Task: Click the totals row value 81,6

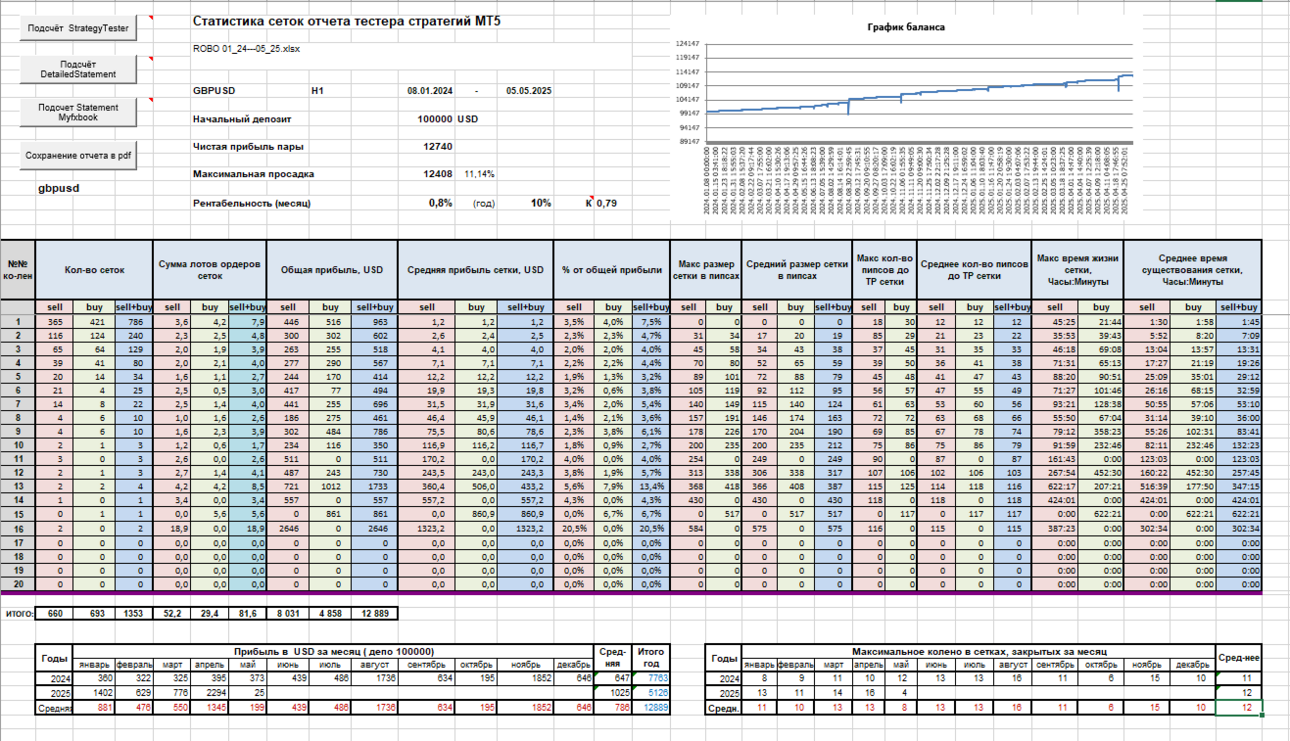Action: (x=247, y=612)
